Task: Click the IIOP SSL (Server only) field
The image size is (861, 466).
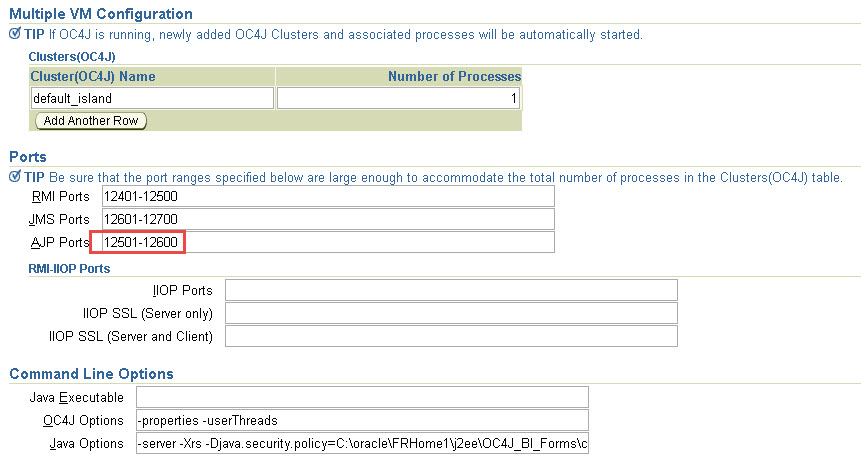Action: 451,313
